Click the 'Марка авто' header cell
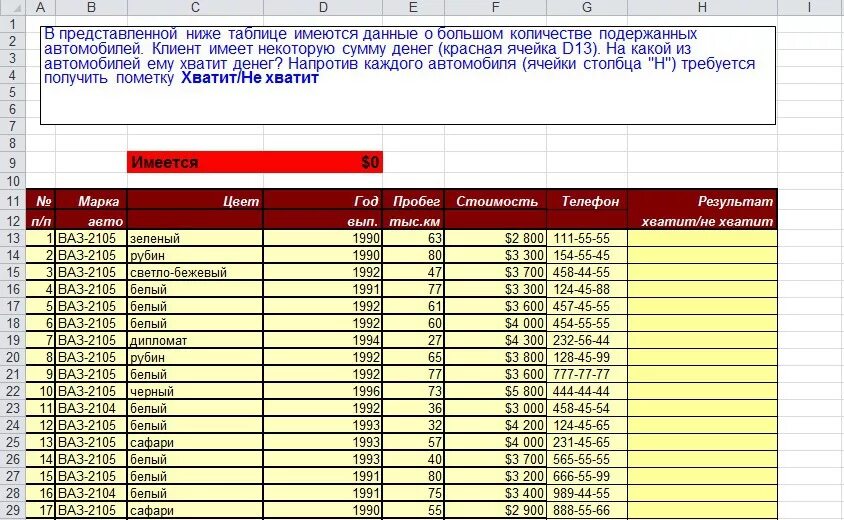 91,210
